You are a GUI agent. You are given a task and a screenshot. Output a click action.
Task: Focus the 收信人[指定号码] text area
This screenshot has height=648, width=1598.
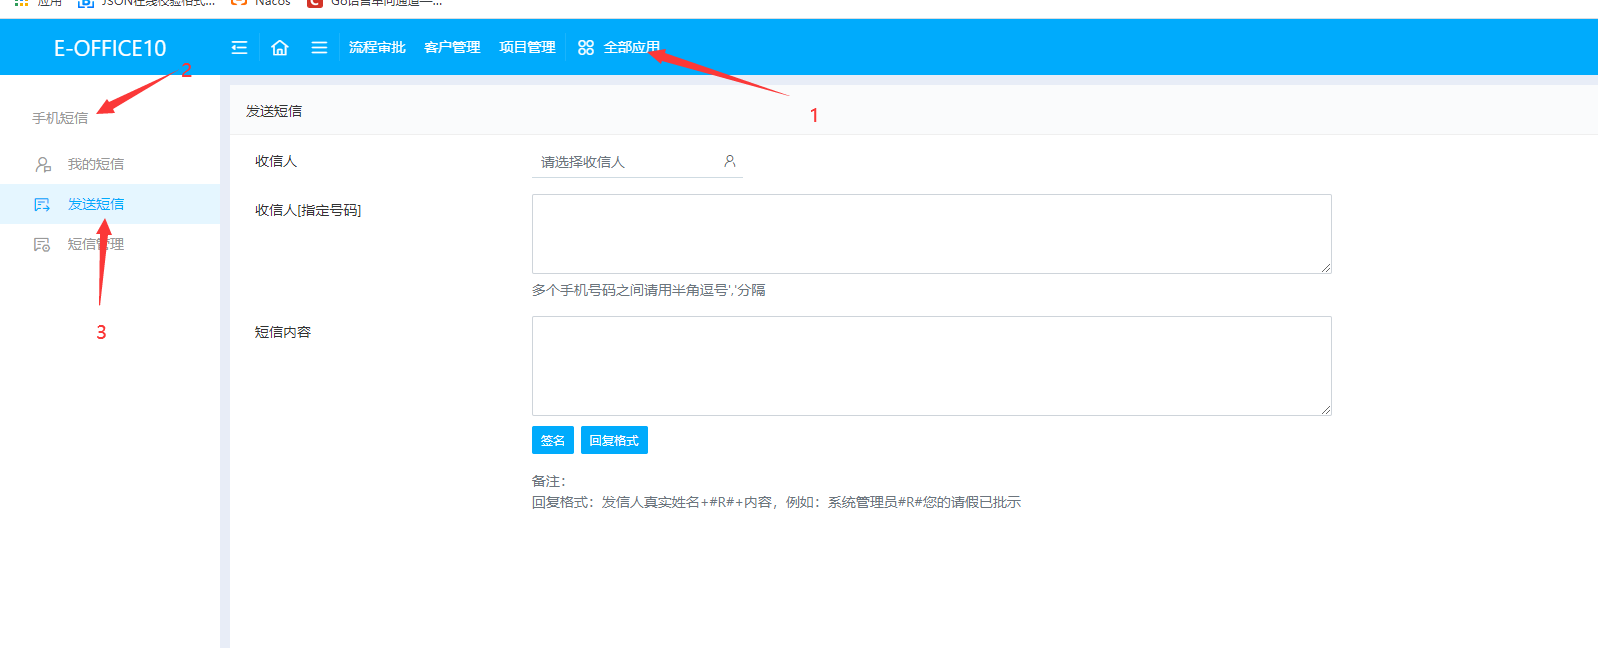coord(931,234)
